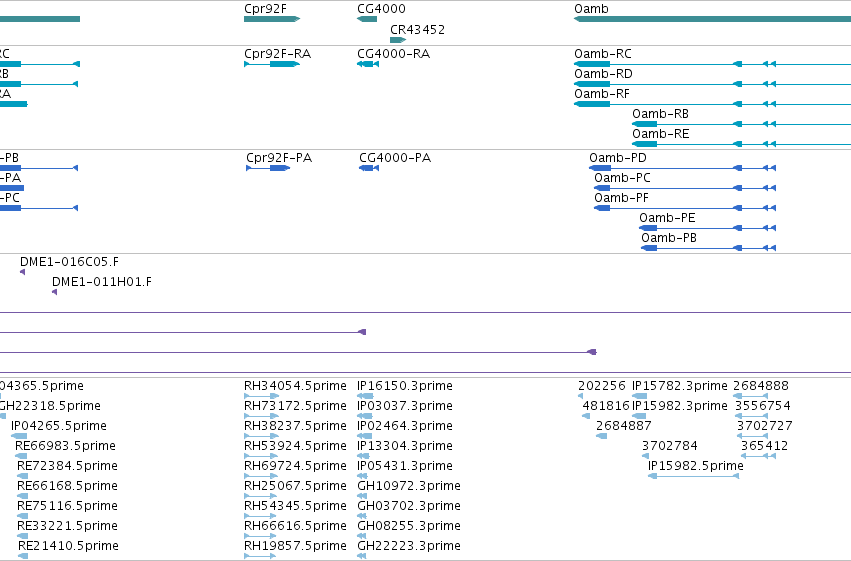Viewport: 851px width, 561px height.
Task: Select the CR43452 gene feature
Action: [x=398, y=40]
